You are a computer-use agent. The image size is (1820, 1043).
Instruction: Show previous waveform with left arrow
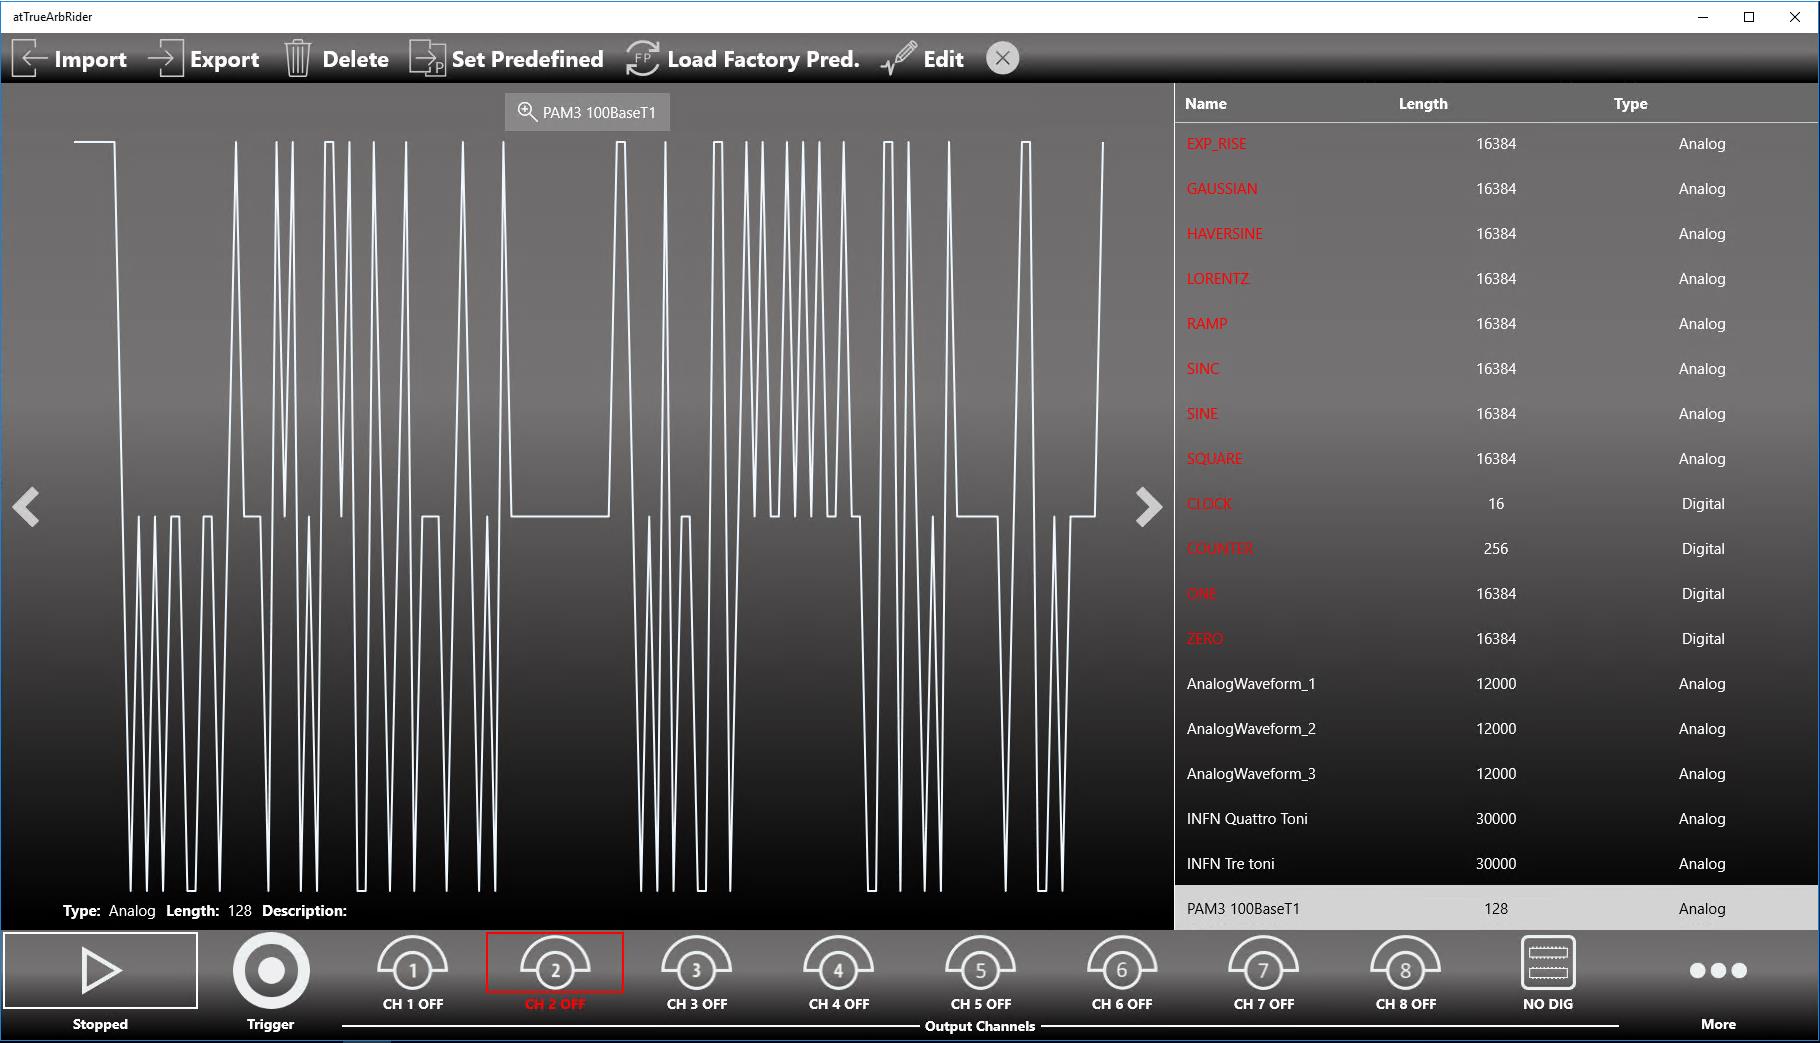click(x=26, y=507)
